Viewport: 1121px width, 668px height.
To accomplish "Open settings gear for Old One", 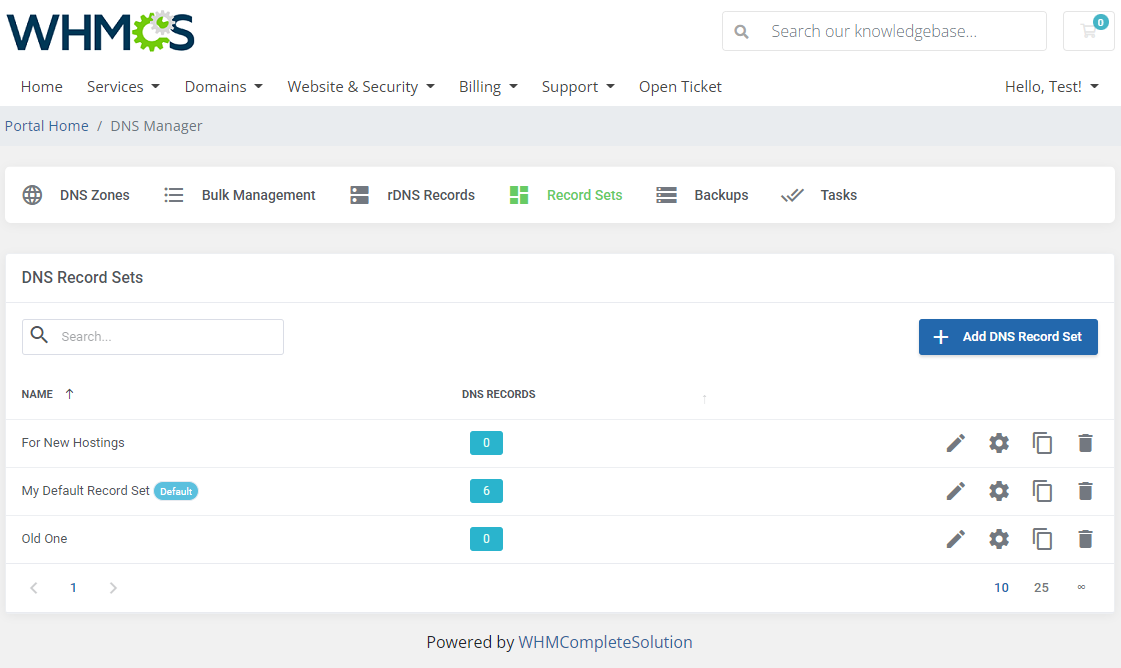I will (x=999, y=539).
